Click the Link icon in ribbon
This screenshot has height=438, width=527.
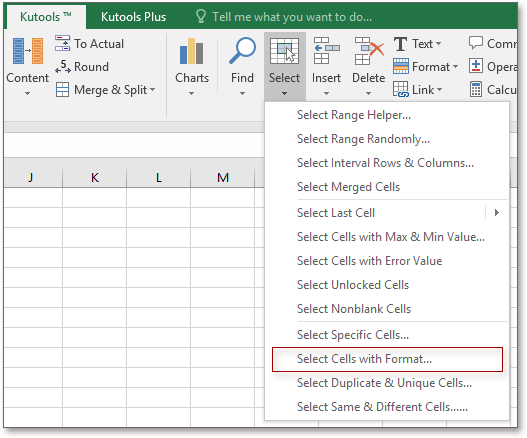click(x=401, y=89)
